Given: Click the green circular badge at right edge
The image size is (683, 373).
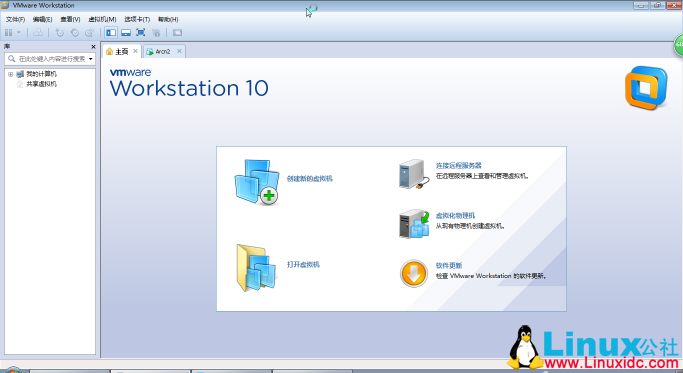Looking at the screenshot, I should tap(679, 45).
